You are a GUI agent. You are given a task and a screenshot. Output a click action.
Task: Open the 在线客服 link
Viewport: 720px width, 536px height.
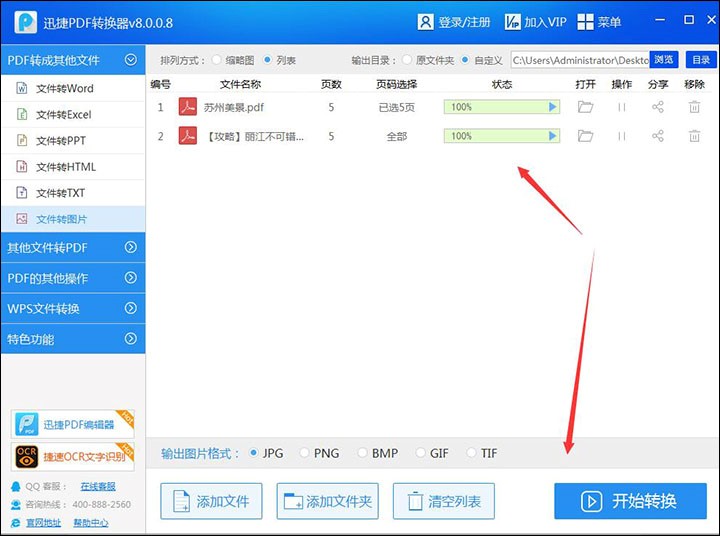click(x=98, y=486)
